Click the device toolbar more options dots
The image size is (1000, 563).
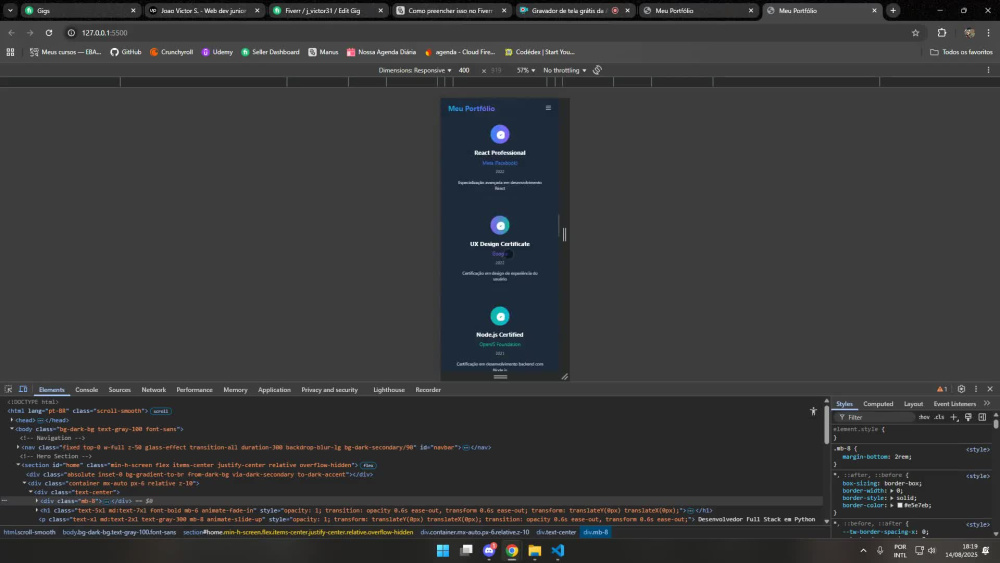coord(989,70)
